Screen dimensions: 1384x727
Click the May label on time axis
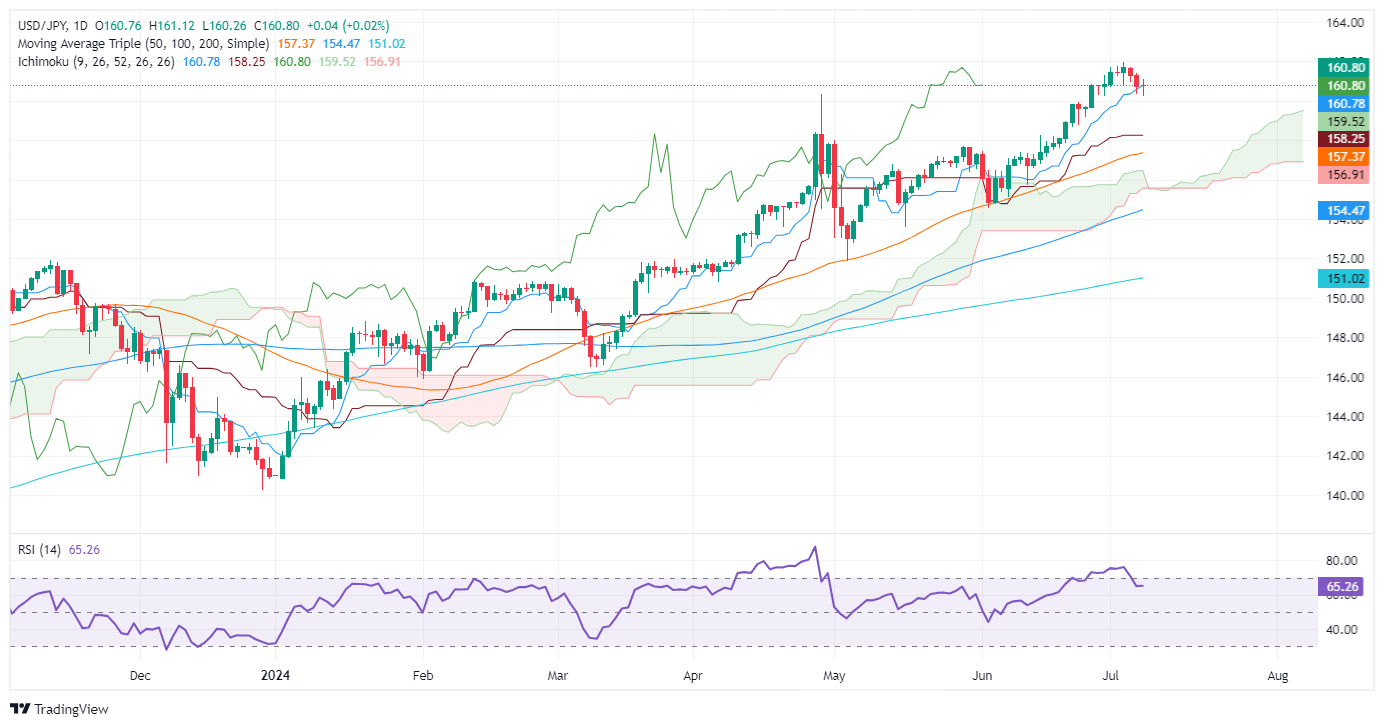[834, 676]
